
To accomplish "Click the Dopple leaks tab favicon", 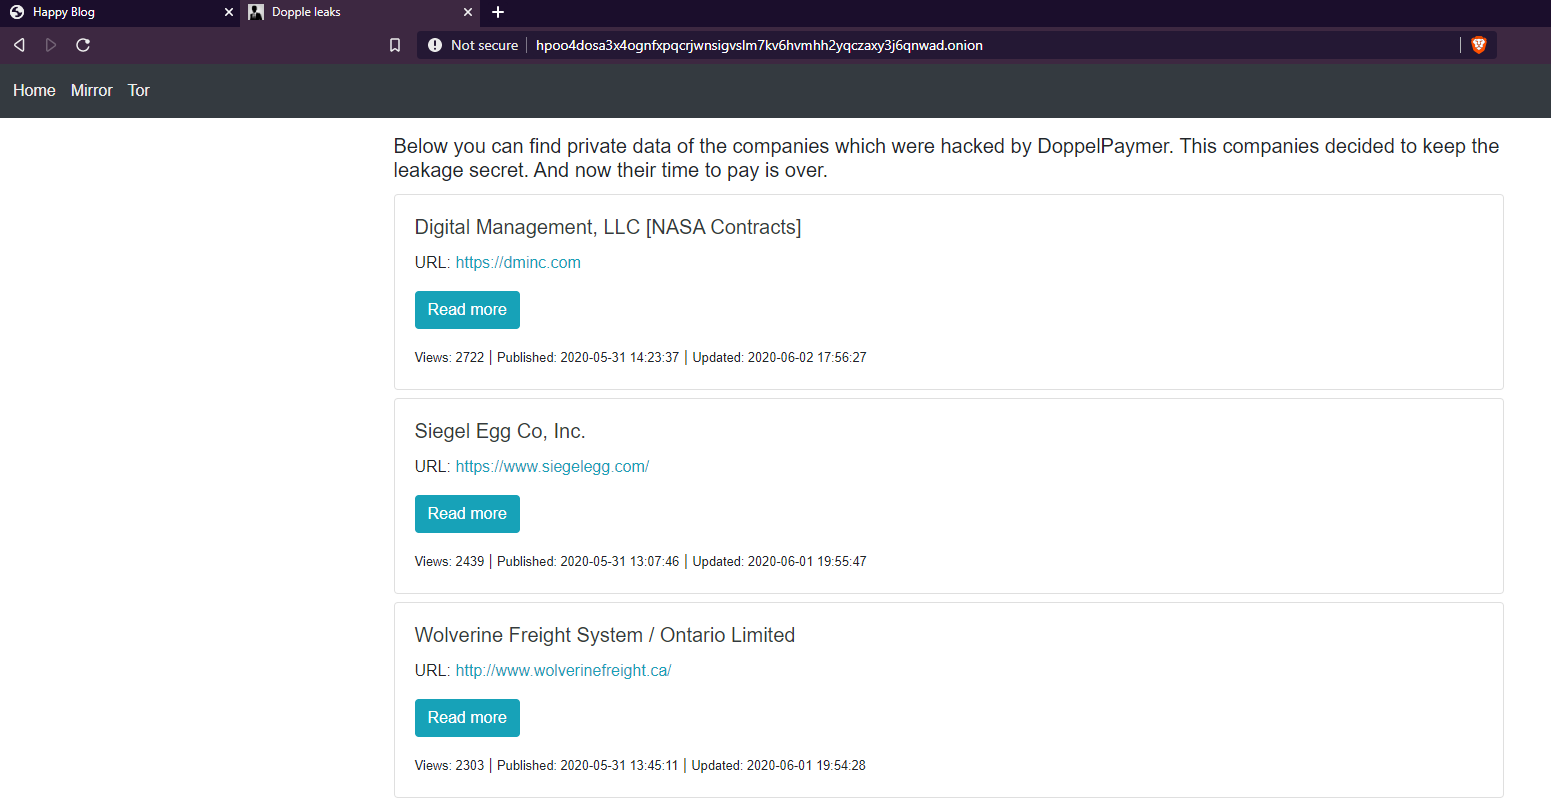I will [x=256, y=12].
